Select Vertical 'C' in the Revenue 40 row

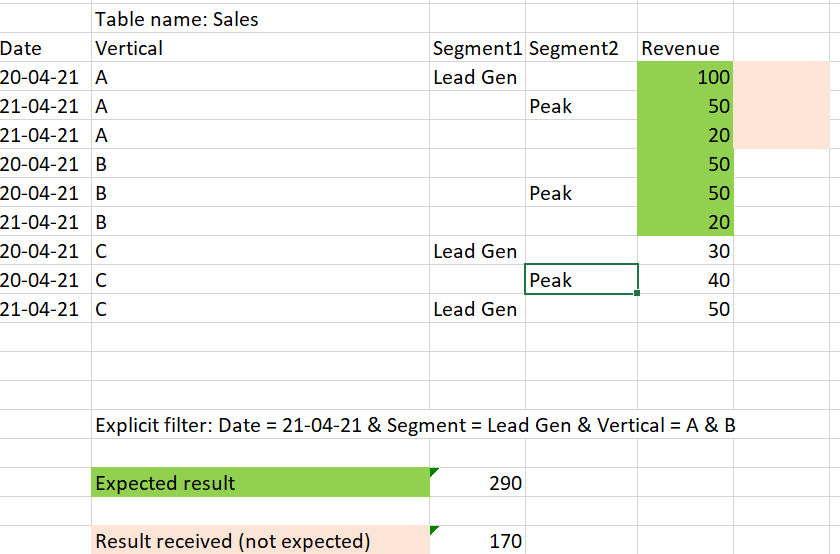[x=260, y=280]
